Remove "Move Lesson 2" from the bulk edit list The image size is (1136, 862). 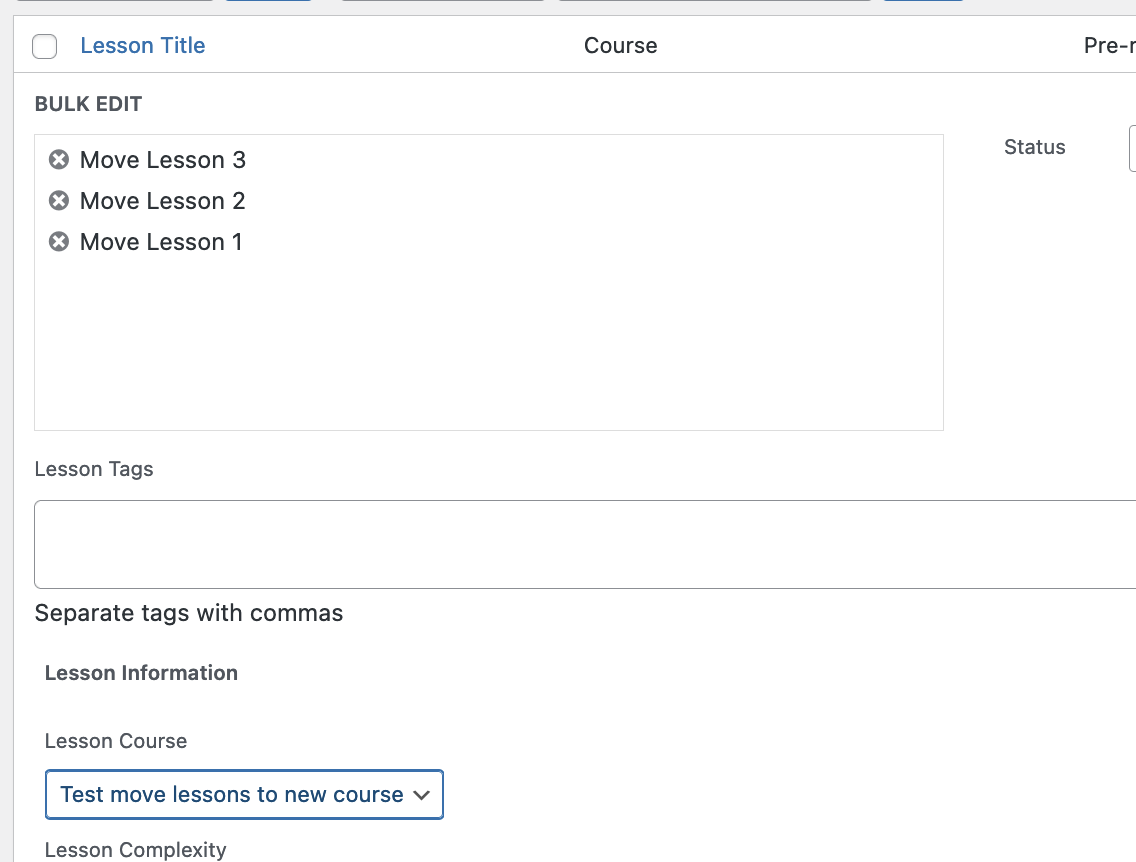58,200
